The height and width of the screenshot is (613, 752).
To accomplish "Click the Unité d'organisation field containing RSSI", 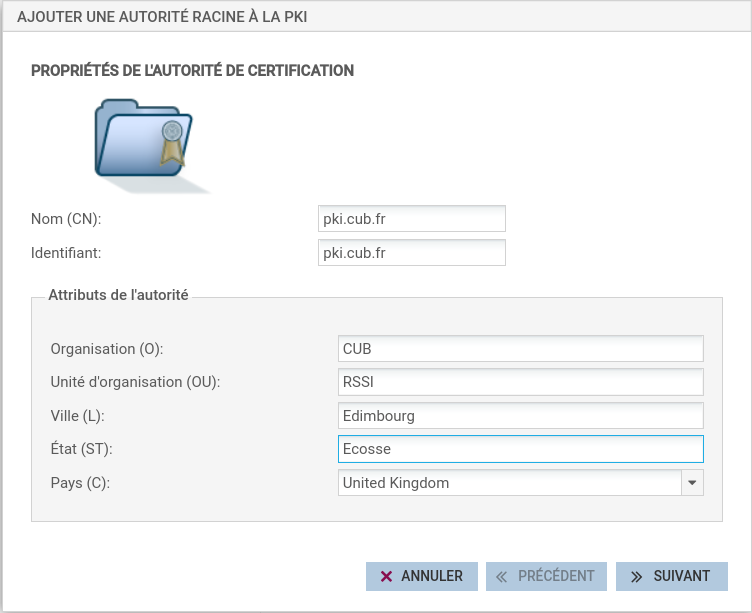I will (520, 382).
